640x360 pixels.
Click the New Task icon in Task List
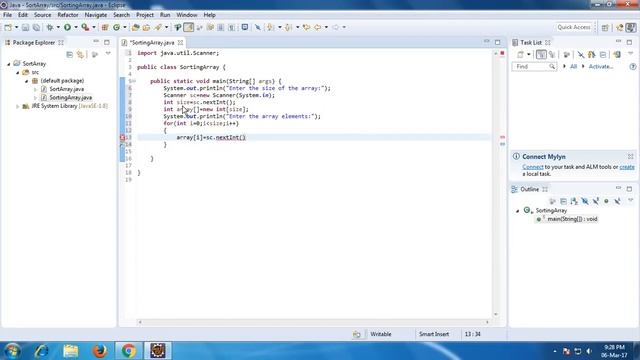520,54
